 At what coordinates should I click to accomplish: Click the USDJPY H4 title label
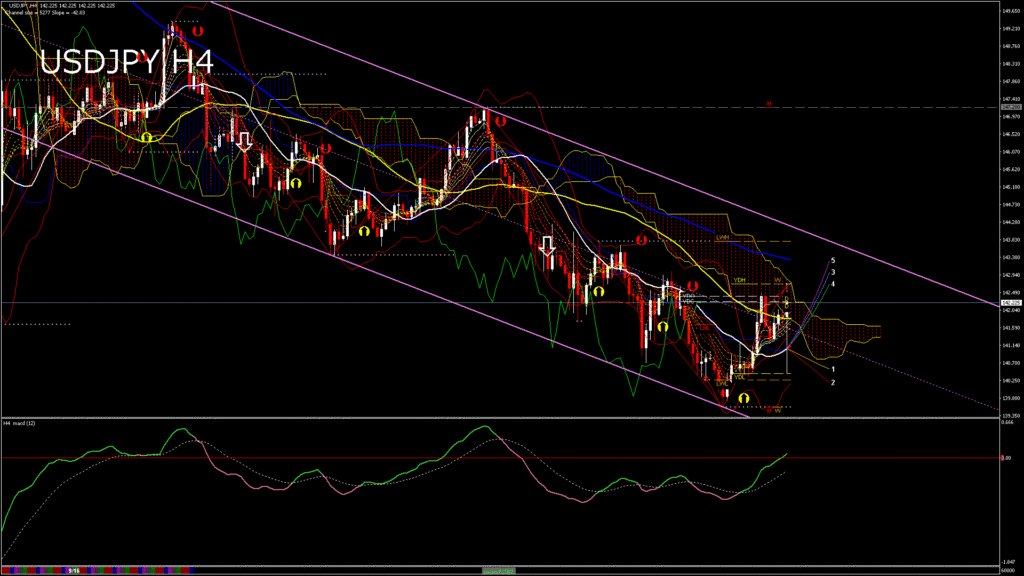pyautogui.click(x=126, y=63)
